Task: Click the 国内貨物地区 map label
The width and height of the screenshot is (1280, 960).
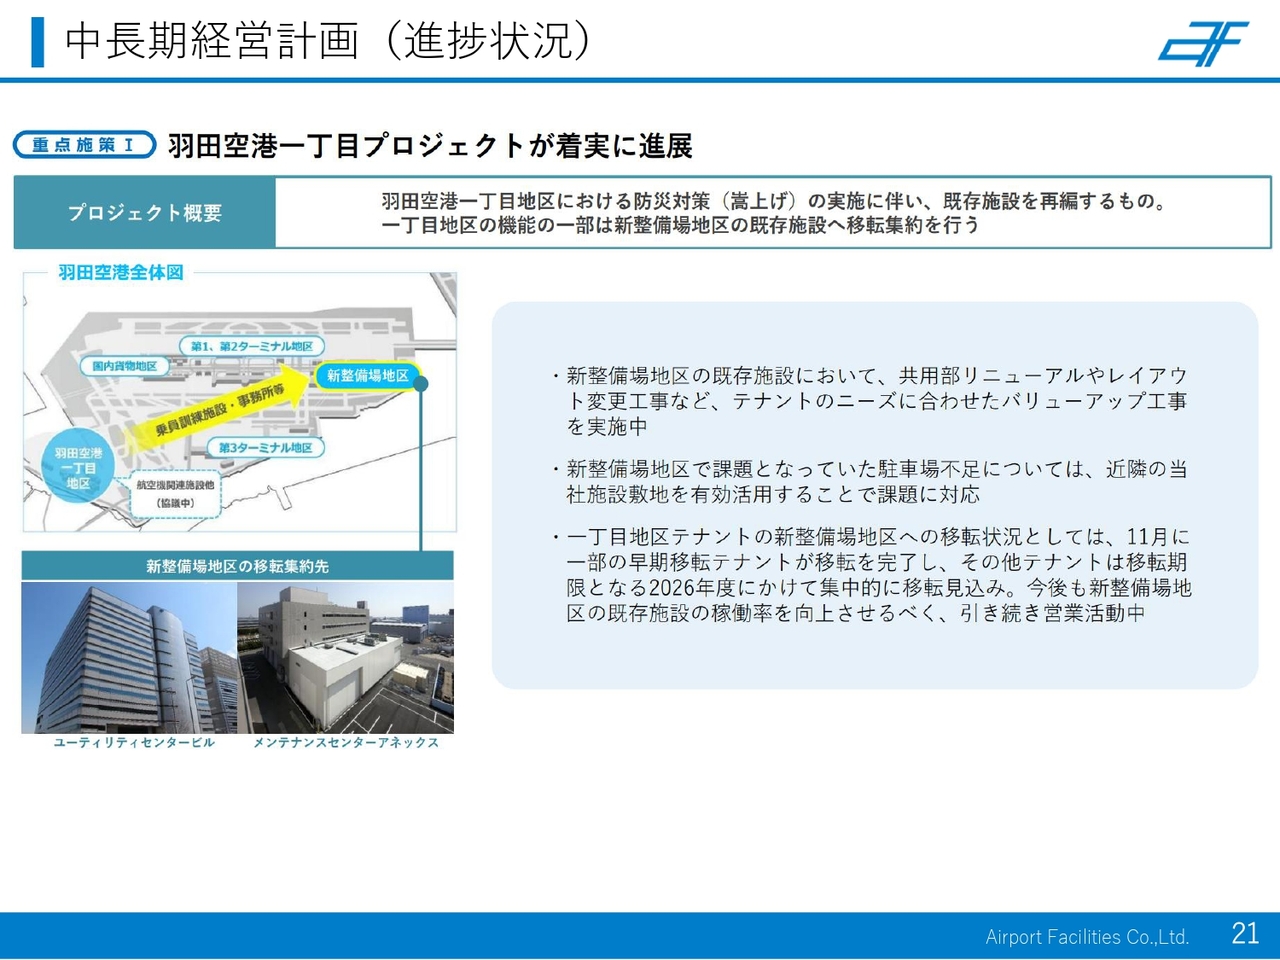Action: [x=125, y=366]
